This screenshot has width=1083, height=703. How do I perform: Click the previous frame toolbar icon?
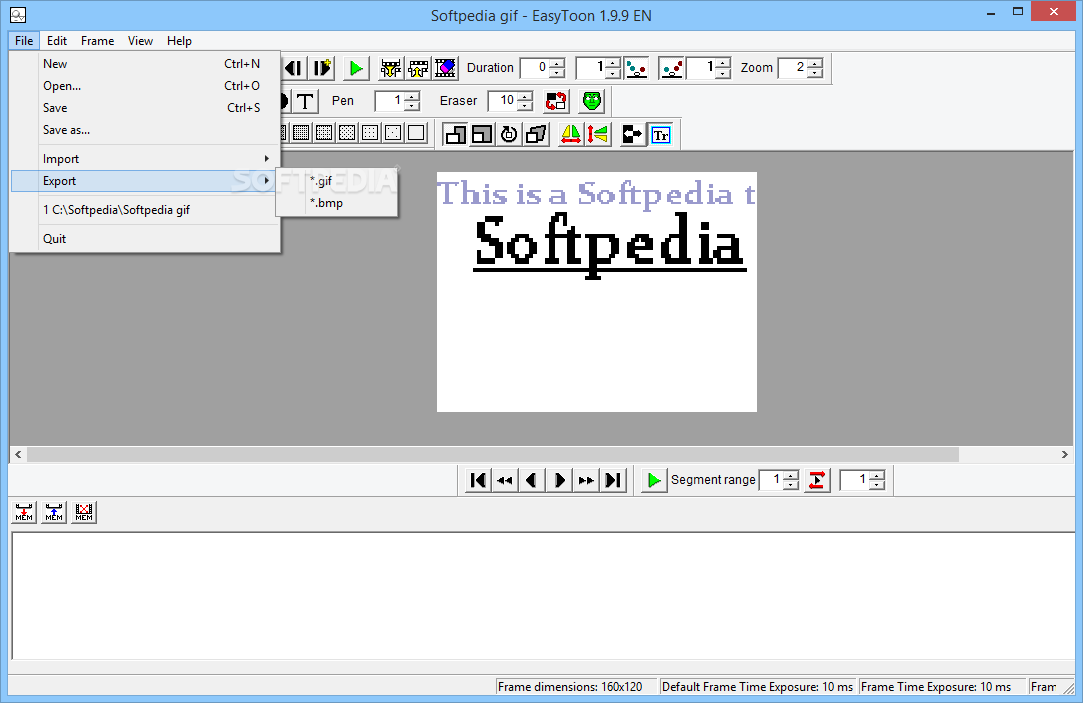pyautogui.click(x=294, y=68)
